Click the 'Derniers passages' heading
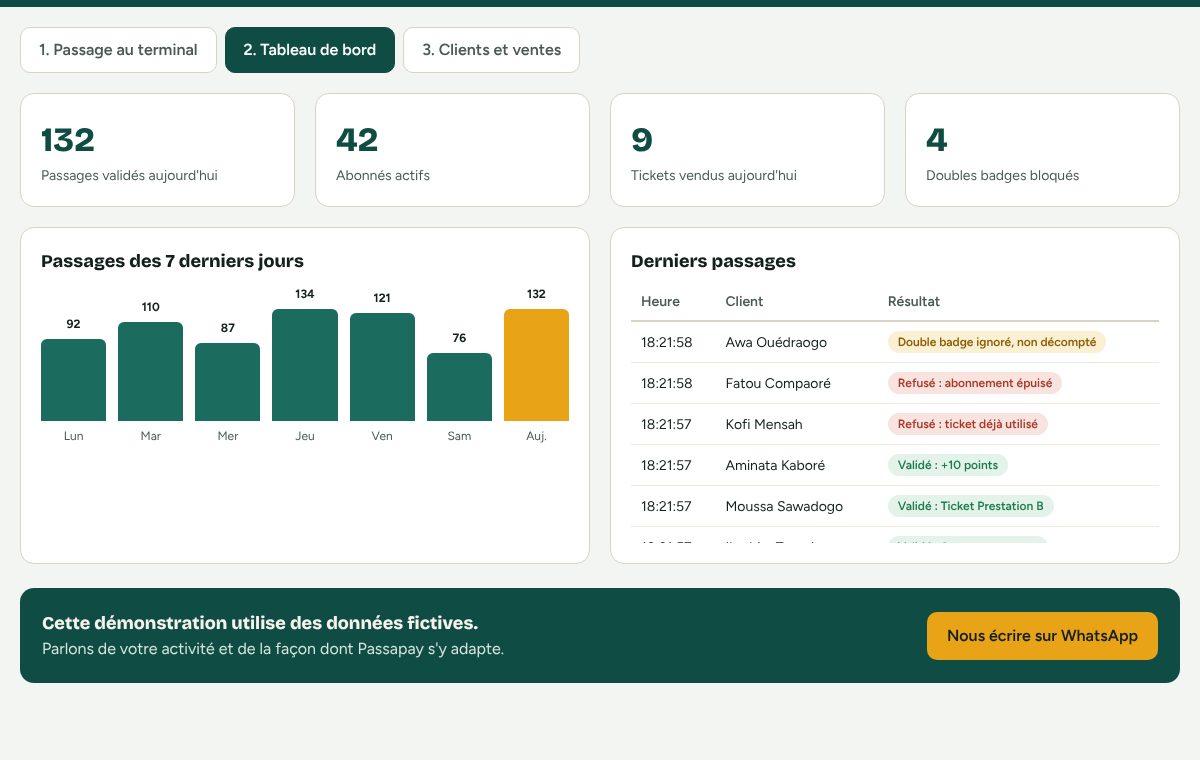Screen dimensions: 1200x760 [x=713, y=261]
